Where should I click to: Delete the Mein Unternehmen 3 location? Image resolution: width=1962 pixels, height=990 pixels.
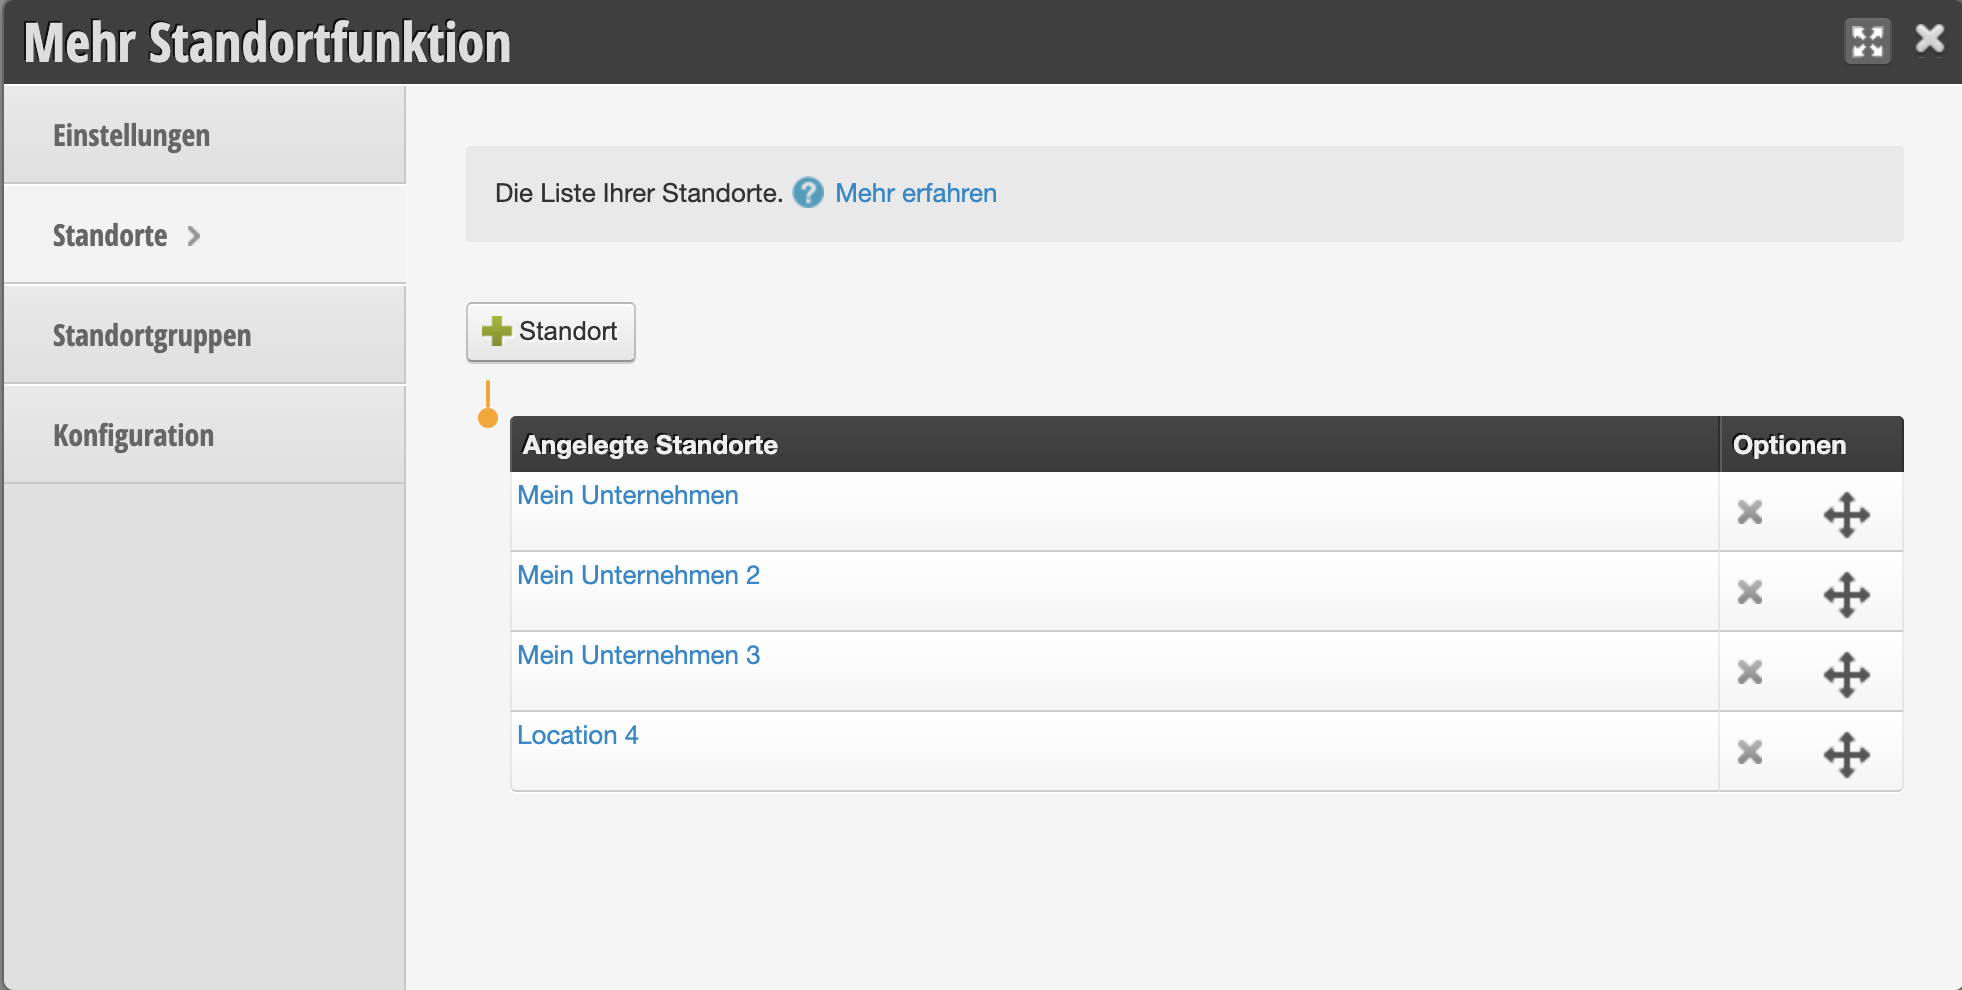pos(1749,673)
